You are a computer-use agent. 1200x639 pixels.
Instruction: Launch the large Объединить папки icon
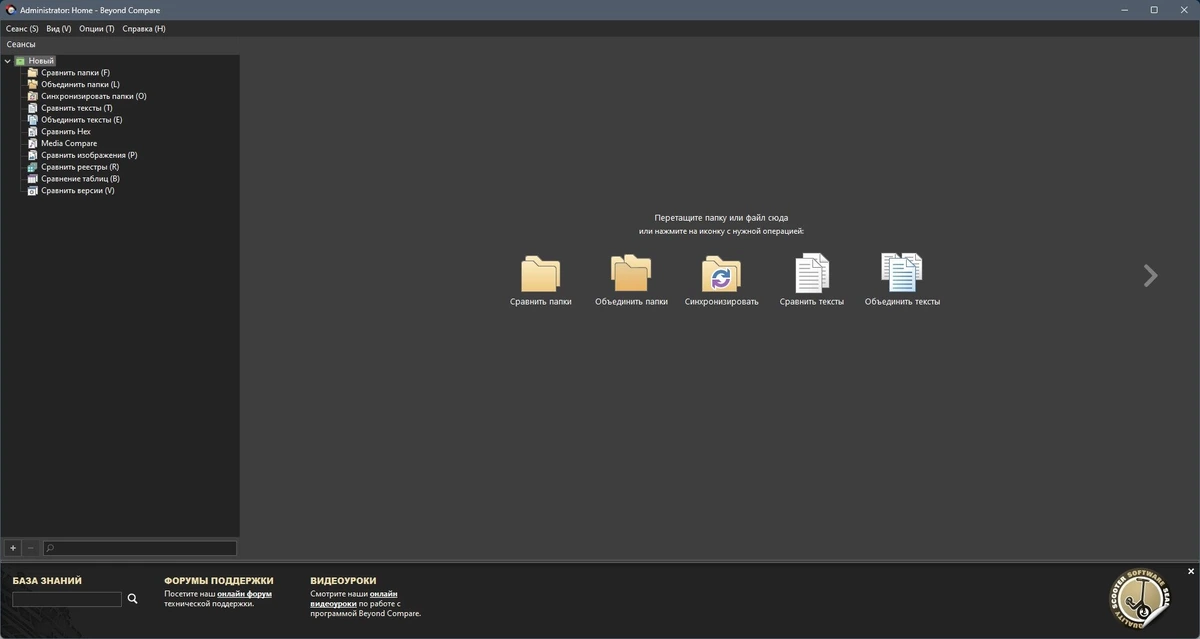point(631,273)
